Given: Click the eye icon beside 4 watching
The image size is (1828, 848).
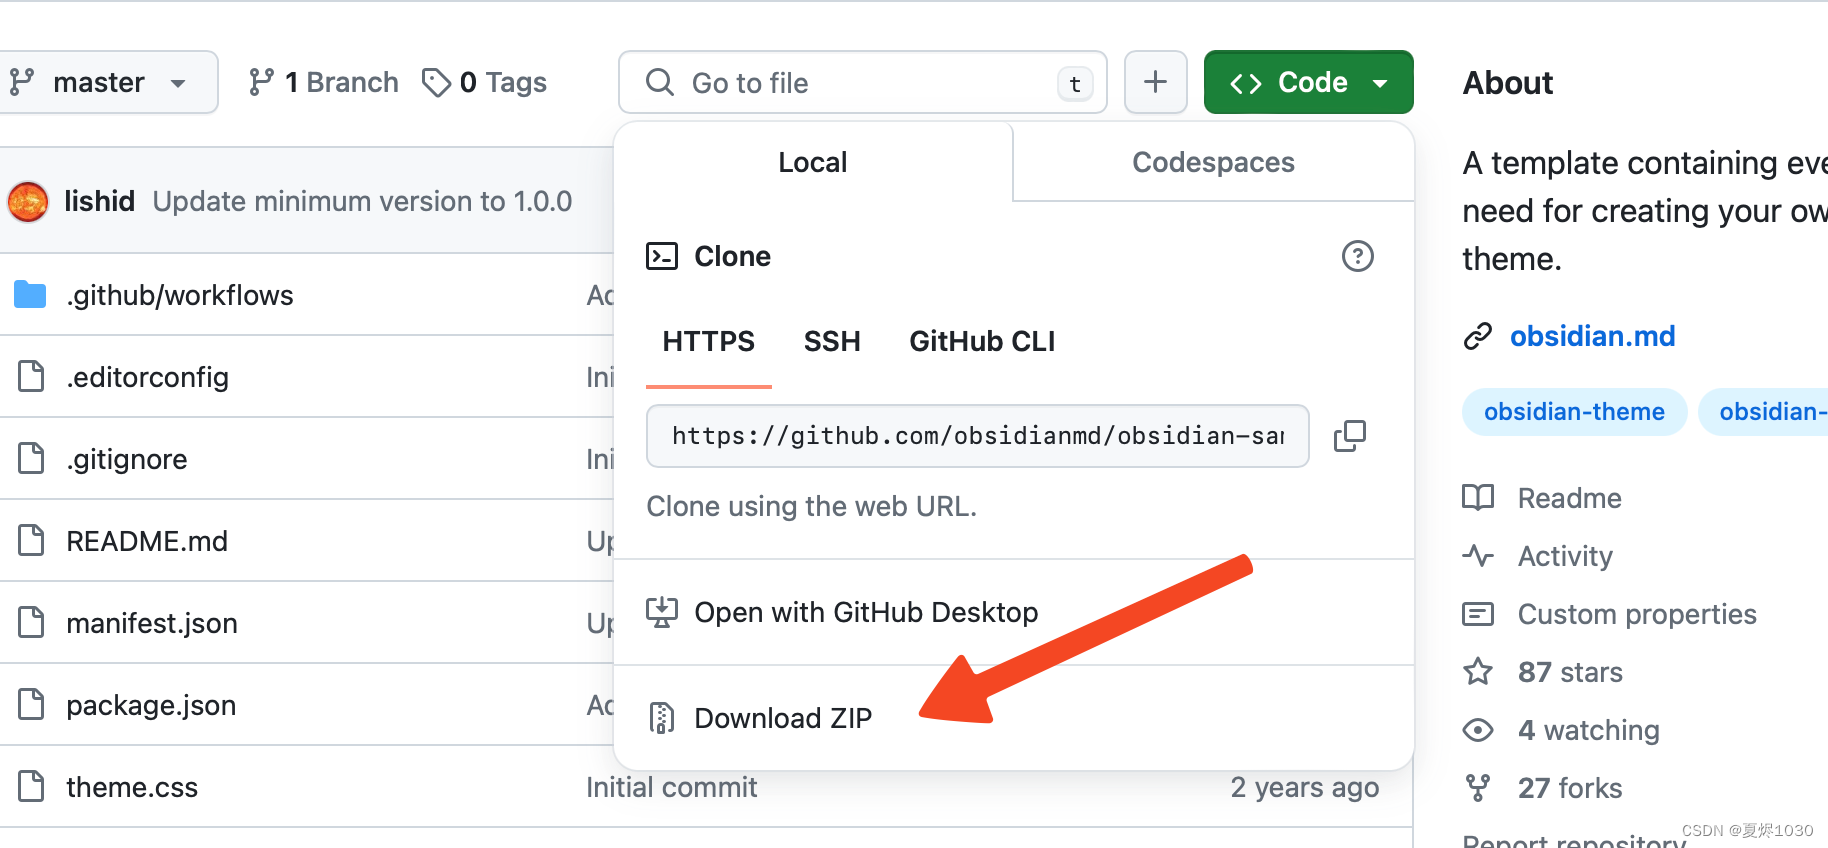Looking at the screenshot, I should (1478, 730).
